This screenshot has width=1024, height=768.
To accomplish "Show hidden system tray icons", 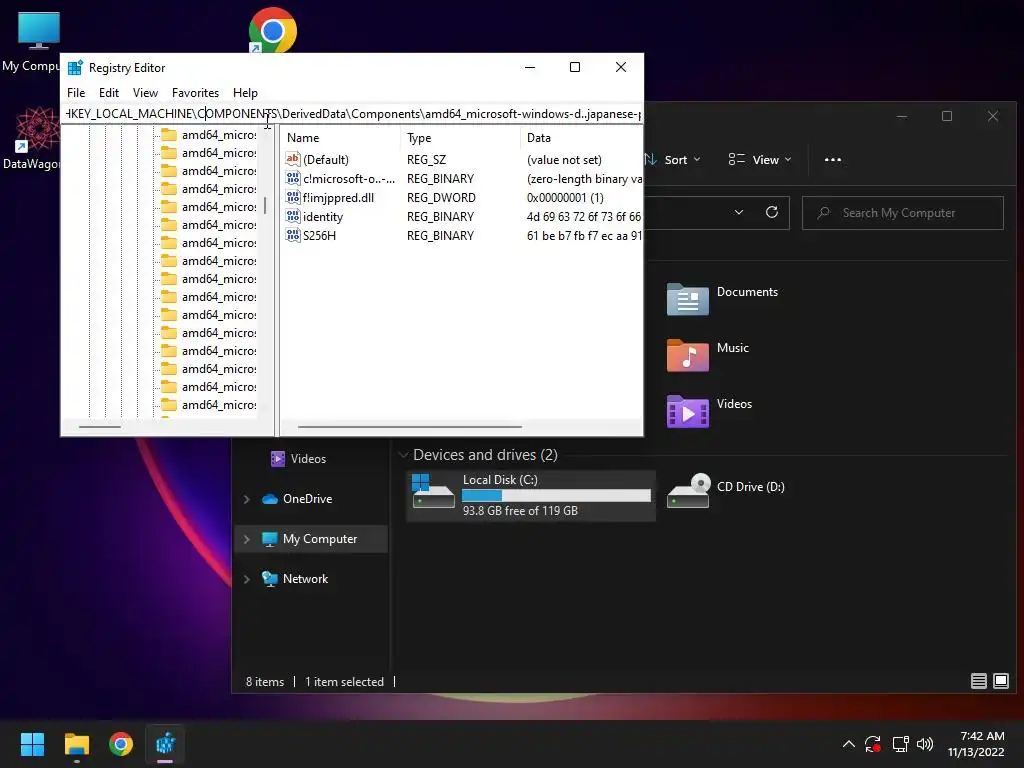I will point(848,744).
